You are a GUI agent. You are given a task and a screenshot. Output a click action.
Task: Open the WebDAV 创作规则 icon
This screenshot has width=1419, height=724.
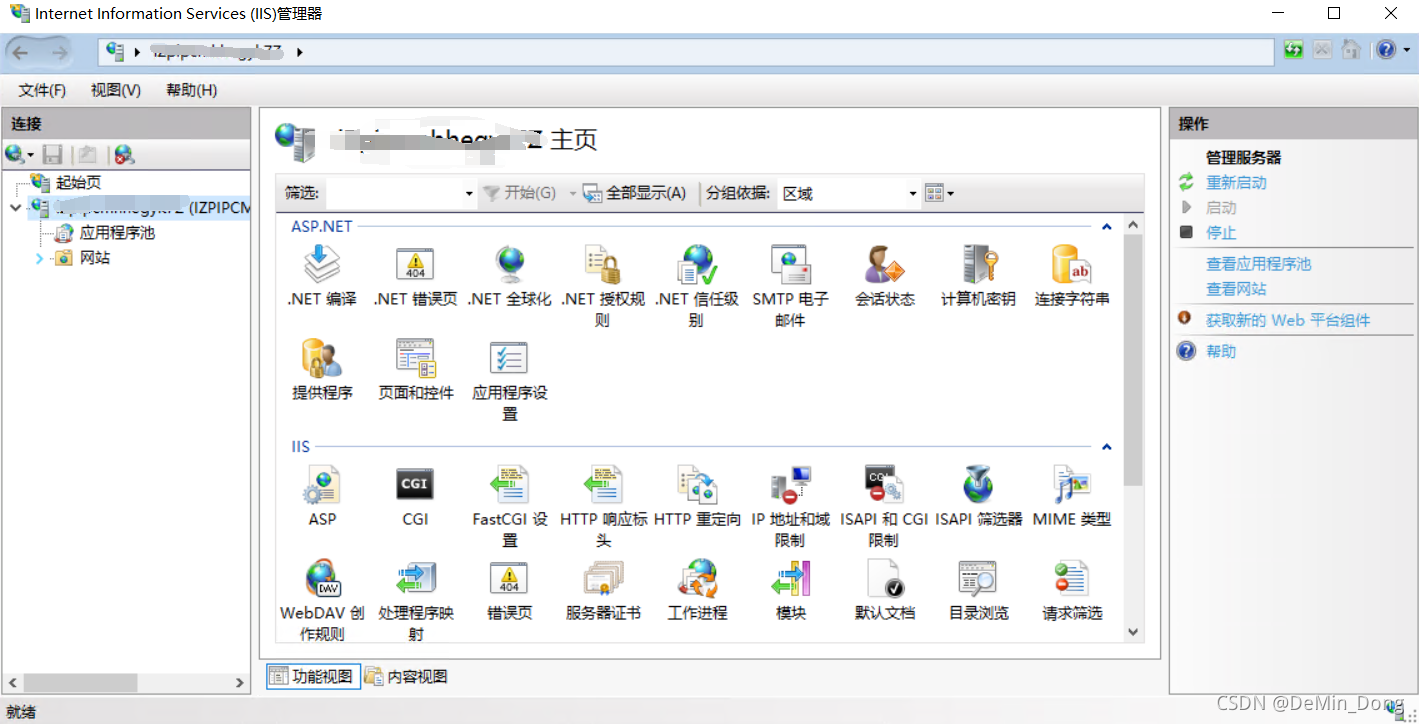(322, 579)
